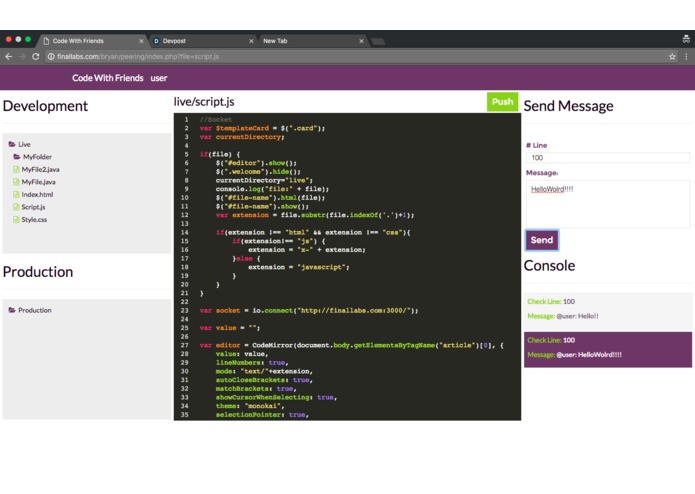Click the macOS yellow minimize window button
This screenshot has width=695, height=494.
coord(18,39)
